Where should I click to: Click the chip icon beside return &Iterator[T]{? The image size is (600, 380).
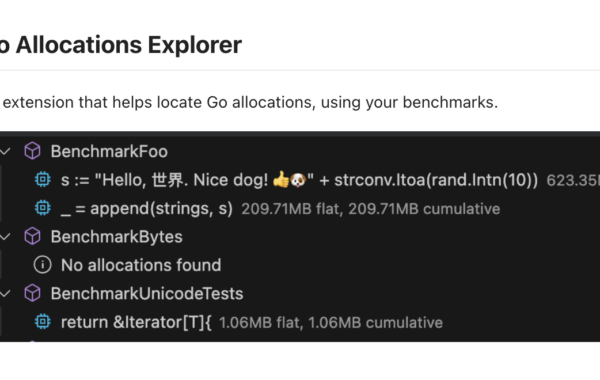click(42, 321)
